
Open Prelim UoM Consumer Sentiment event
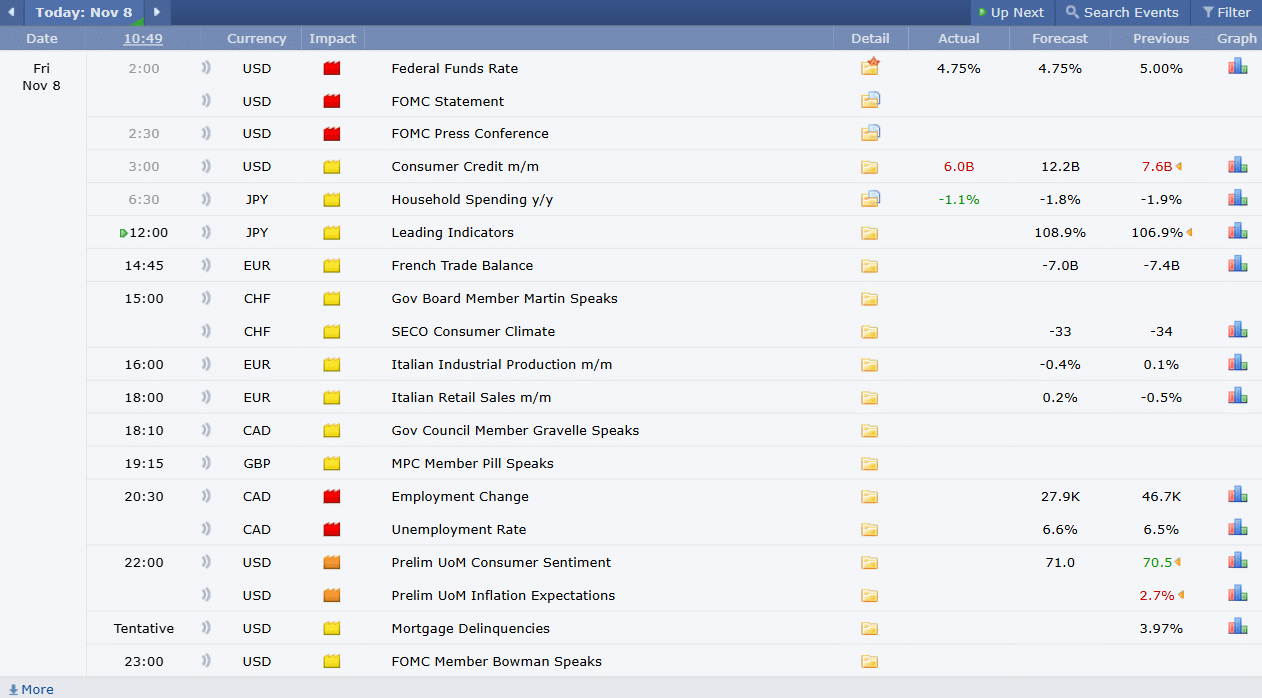click(501, 562)
